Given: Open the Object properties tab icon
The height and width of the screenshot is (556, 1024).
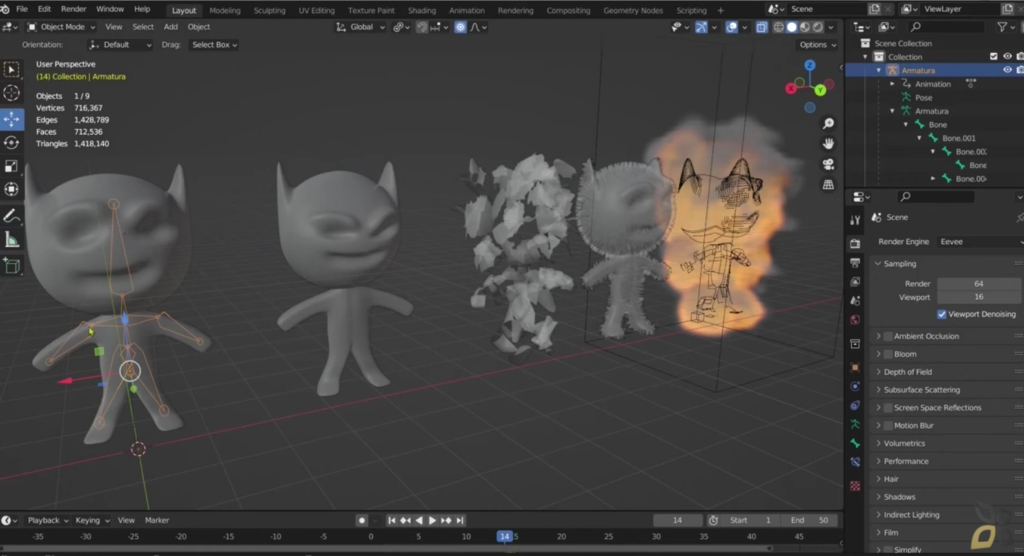Looking at the screenshot, I should tap(855, 367).
